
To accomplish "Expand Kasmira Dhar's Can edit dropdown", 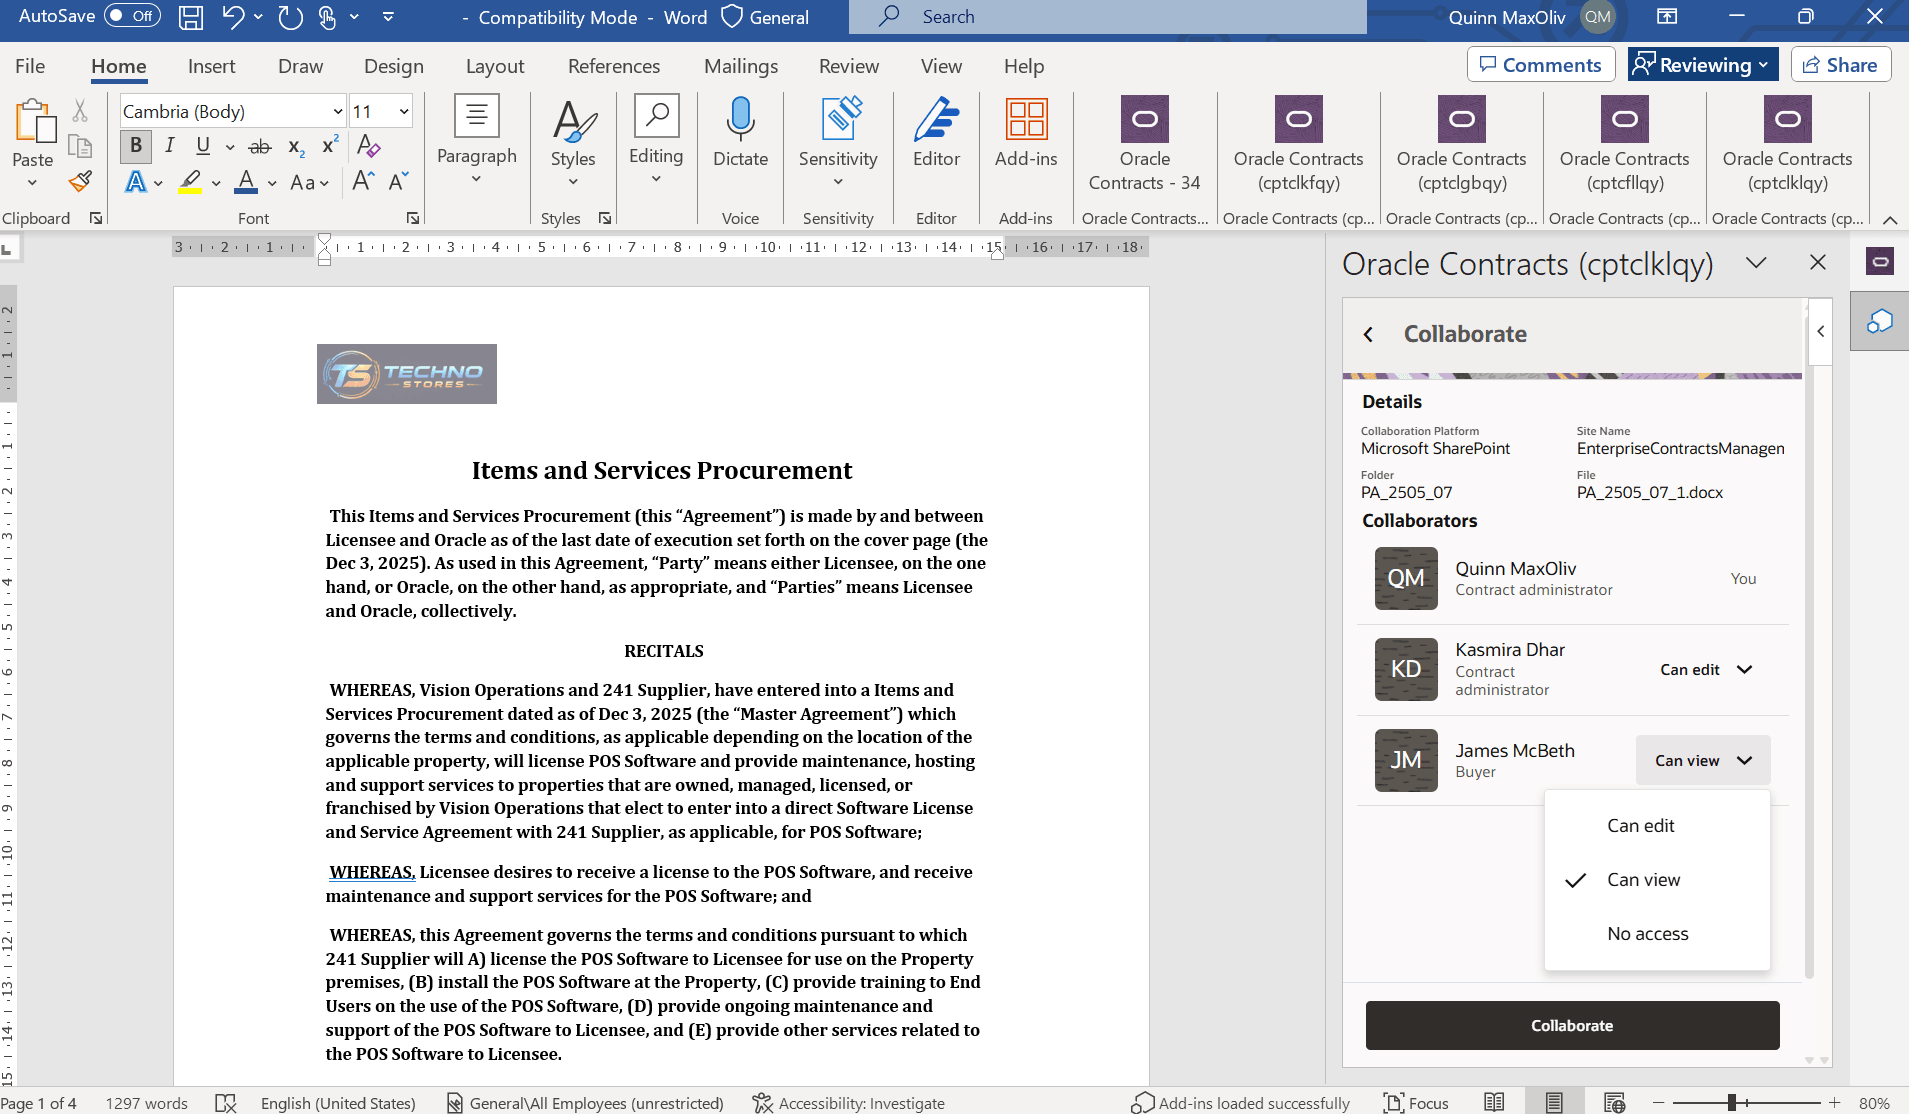I will 1705,670.
